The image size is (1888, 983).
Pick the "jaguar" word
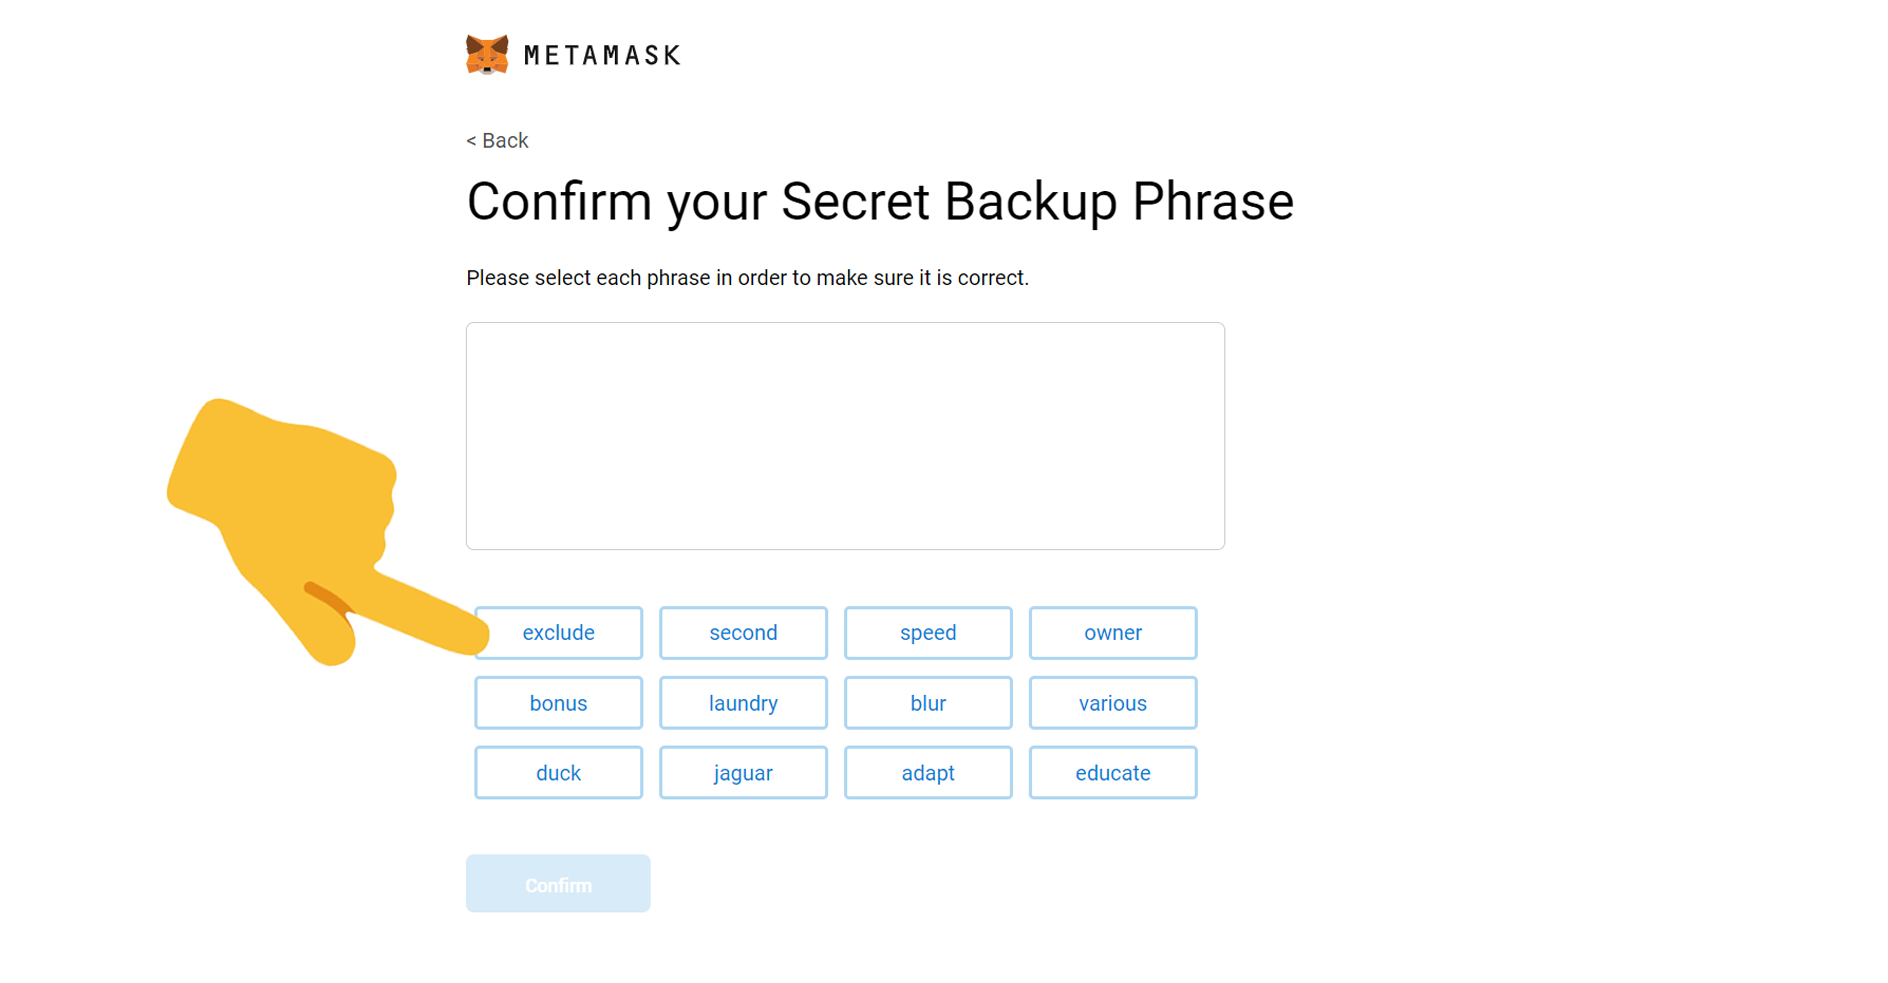[x=743, y=773]
